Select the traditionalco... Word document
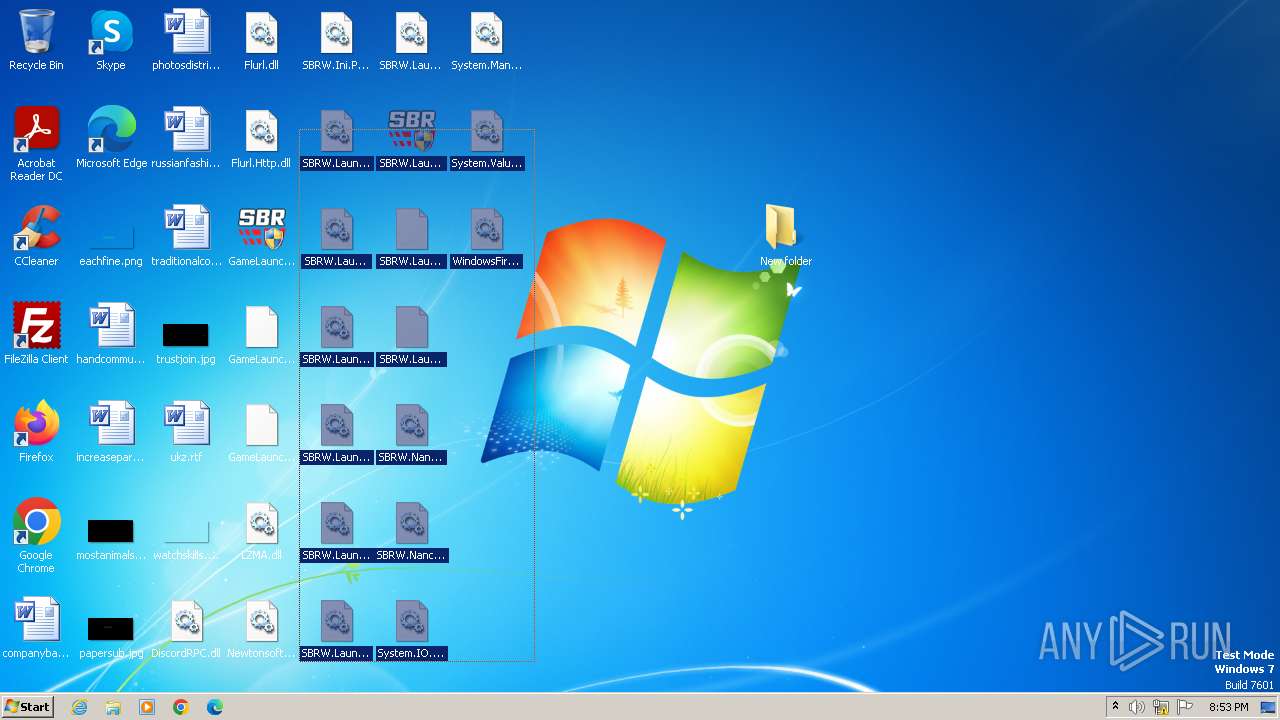The width and height of the screenshot is (1280, 720). [186, 237]
